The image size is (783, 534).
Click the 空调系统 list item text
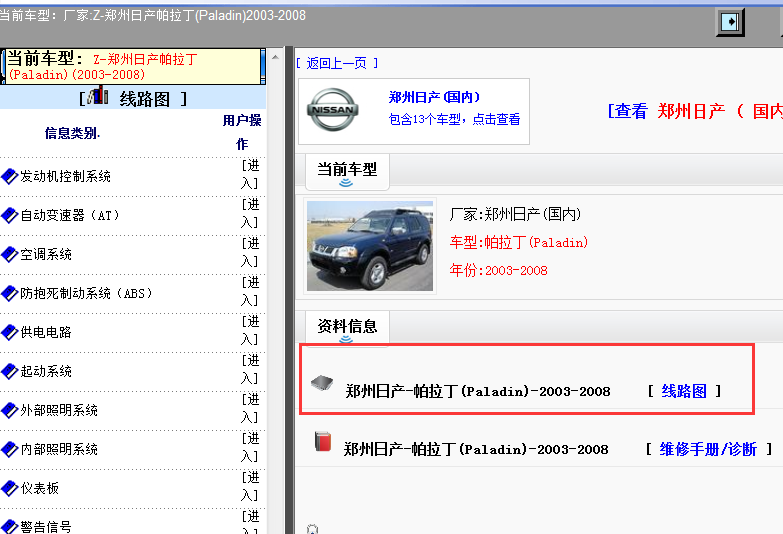[x=46, y=254]
